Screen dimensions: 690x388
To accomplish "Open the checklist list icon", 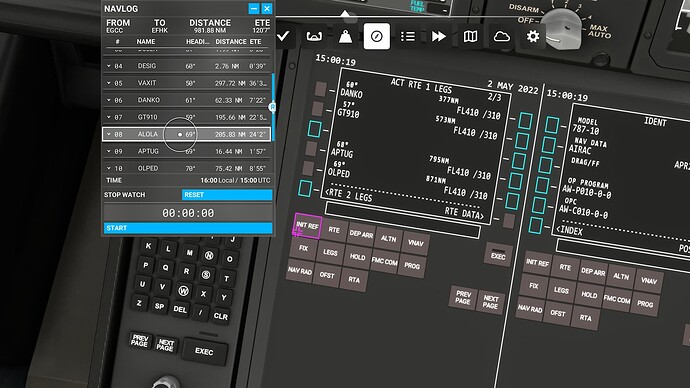I will (x=407, y=37).
